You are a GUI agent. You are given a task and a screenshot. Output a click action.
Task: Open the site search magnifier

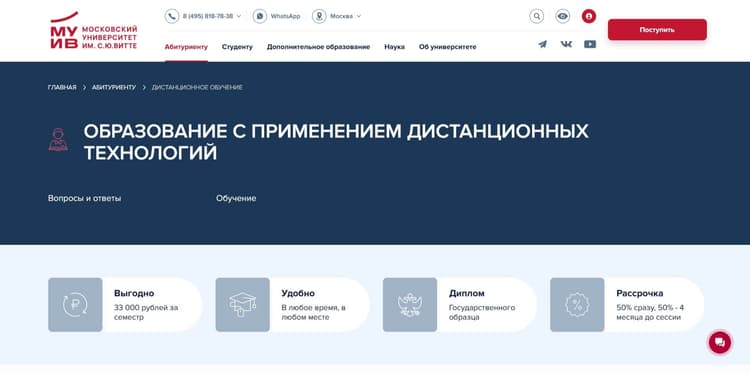[x=537, y=16]
